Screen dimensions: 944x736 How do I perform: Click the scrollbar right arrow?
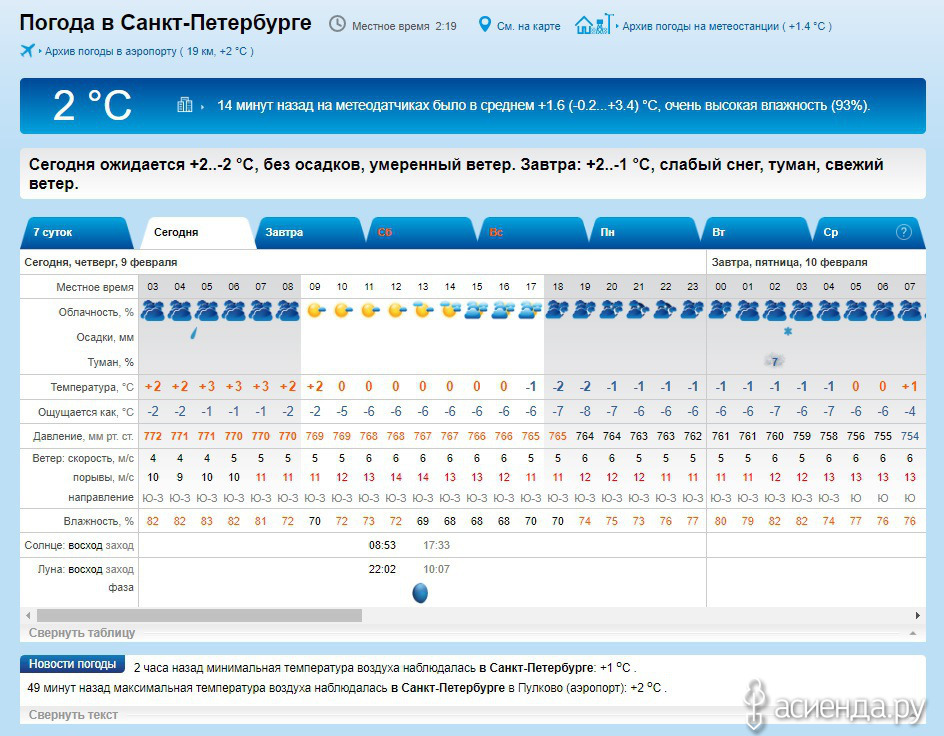[x=918, y=616]
